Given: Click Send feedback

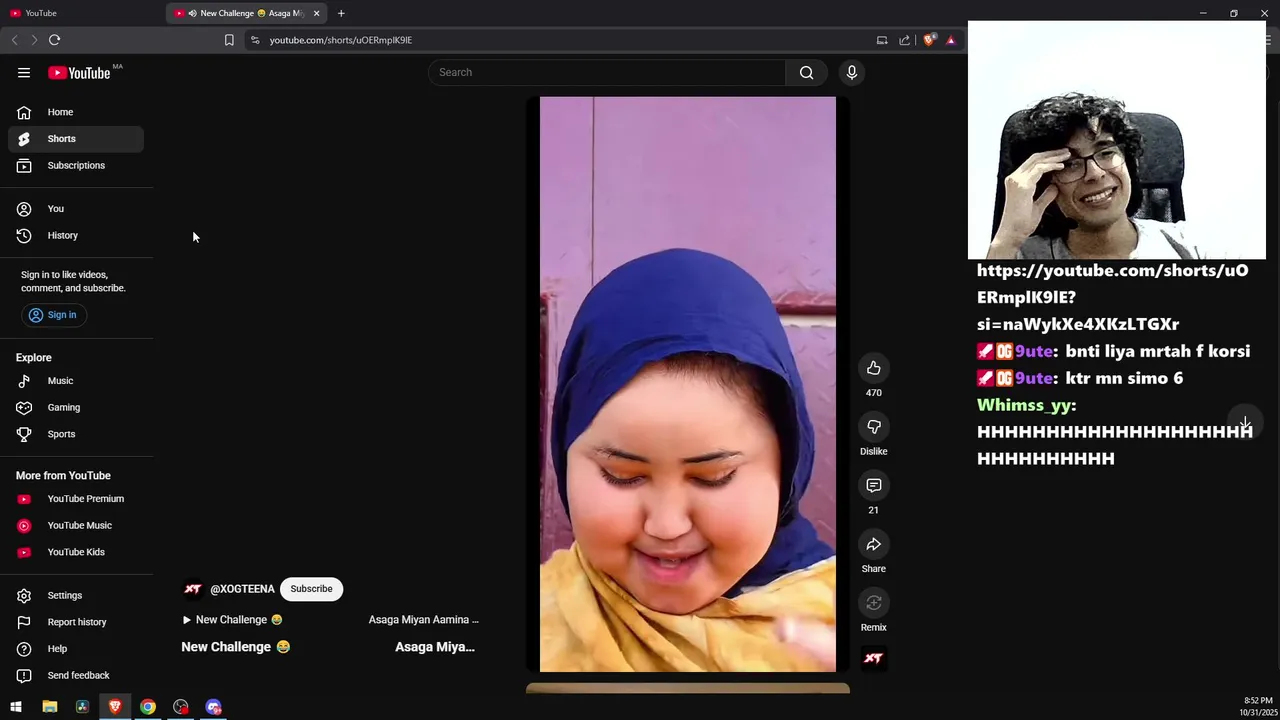Looking at the screenshot, I should click(76, 675).
